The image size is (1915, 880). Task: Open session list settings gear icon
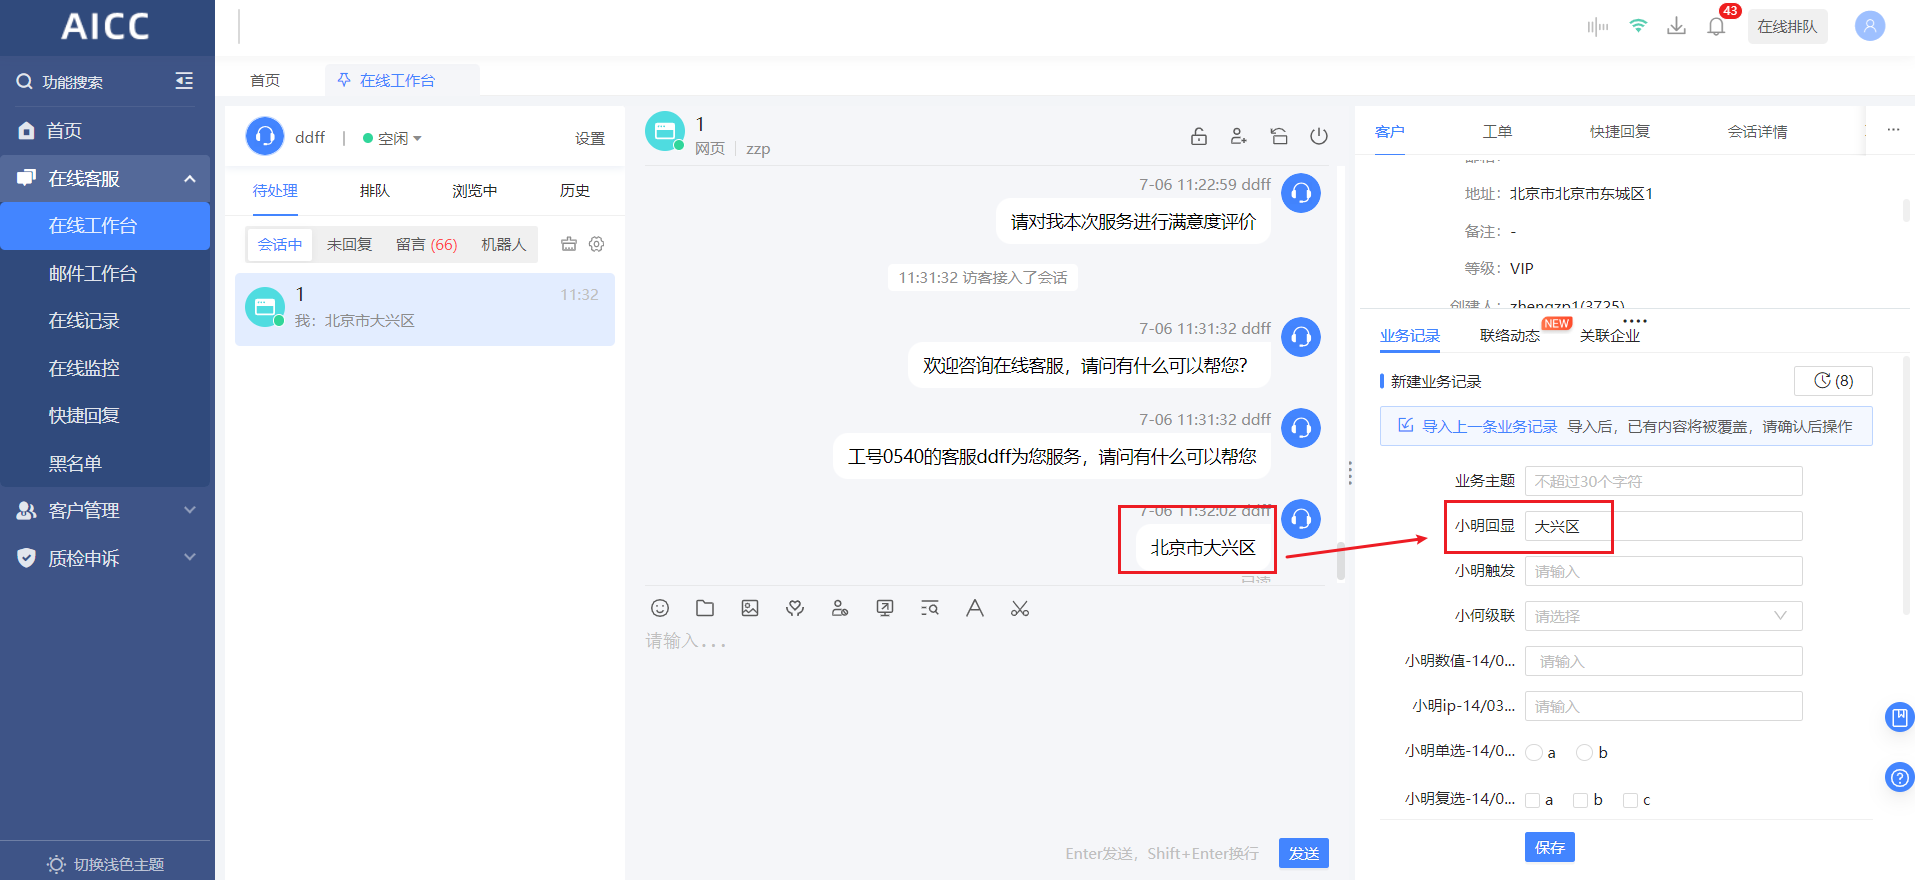(597, 244)
